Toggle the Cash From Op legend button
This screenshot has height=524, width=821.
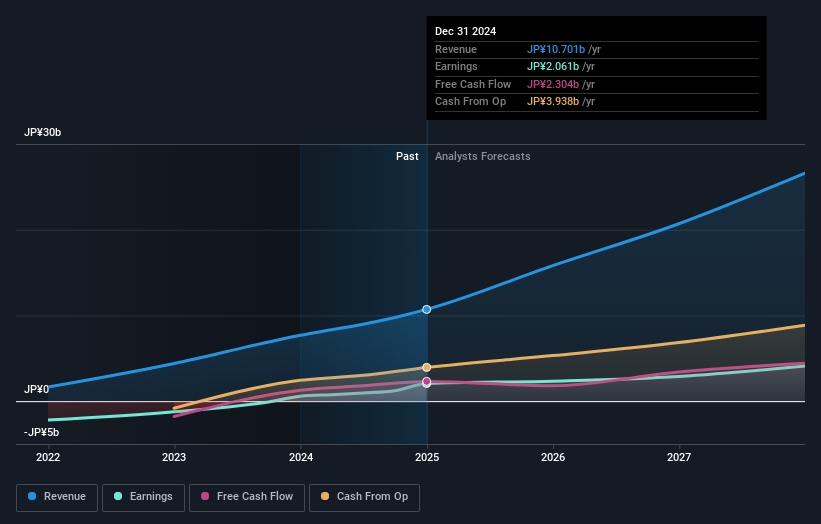coord(364,497)
